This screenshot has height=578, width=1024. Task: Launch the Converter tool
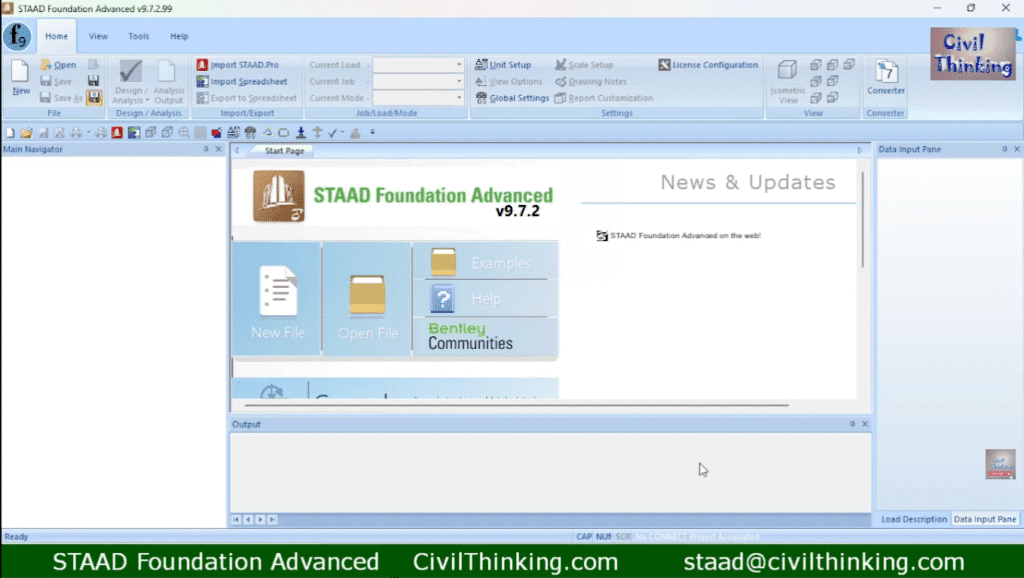click(885, 78)
